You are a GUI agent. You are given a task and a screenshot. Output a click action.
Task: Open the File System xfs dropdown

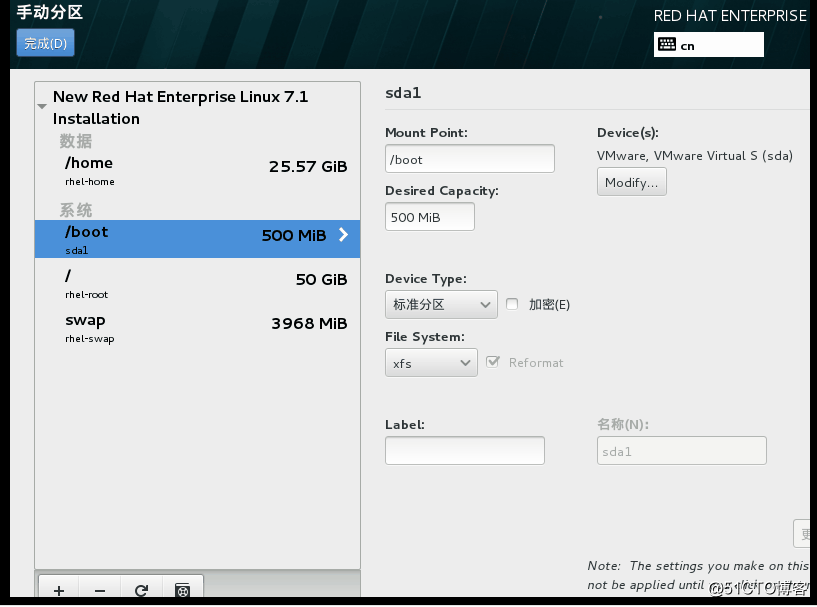(431, 363)
